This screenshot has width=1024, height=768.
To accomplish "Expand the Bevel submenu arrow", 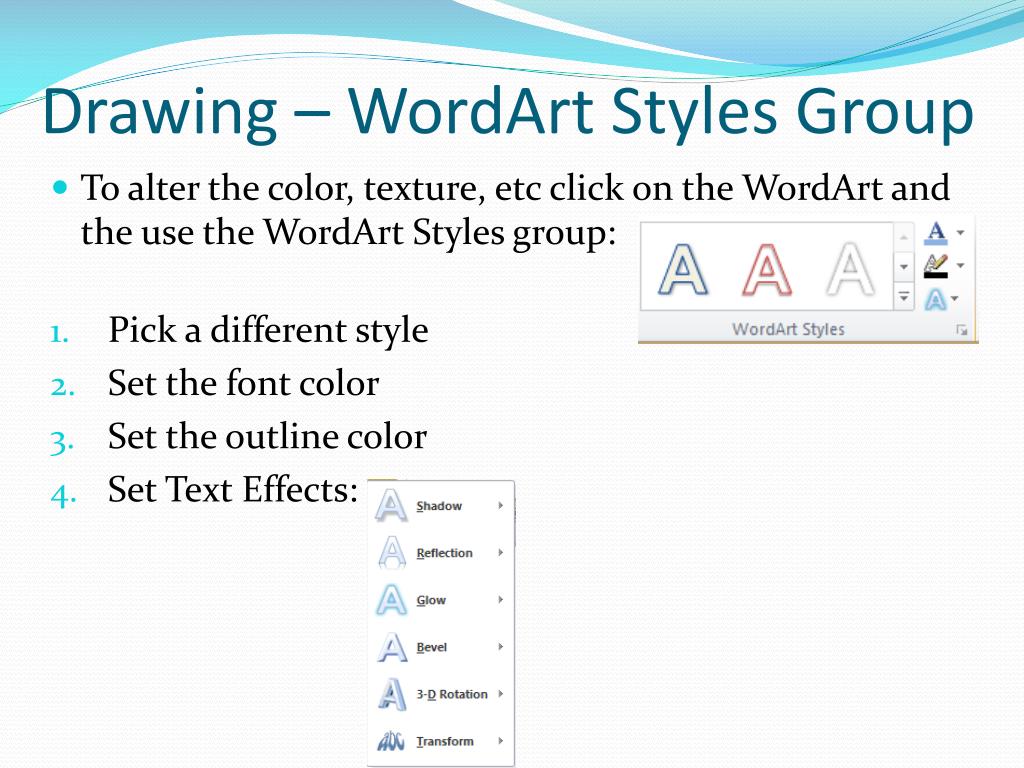I will (500, 647).
